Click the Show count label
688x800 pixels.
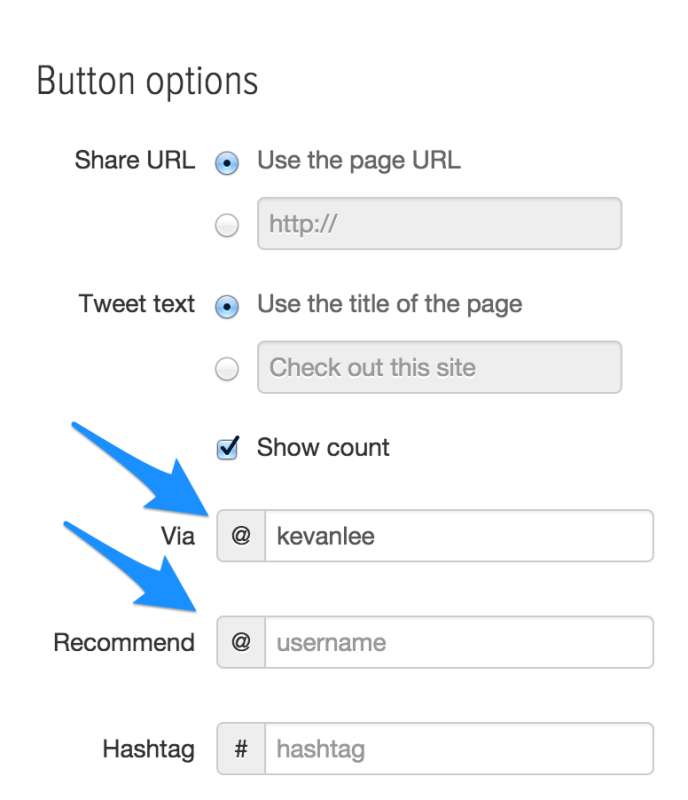click(x=323, y=447)
